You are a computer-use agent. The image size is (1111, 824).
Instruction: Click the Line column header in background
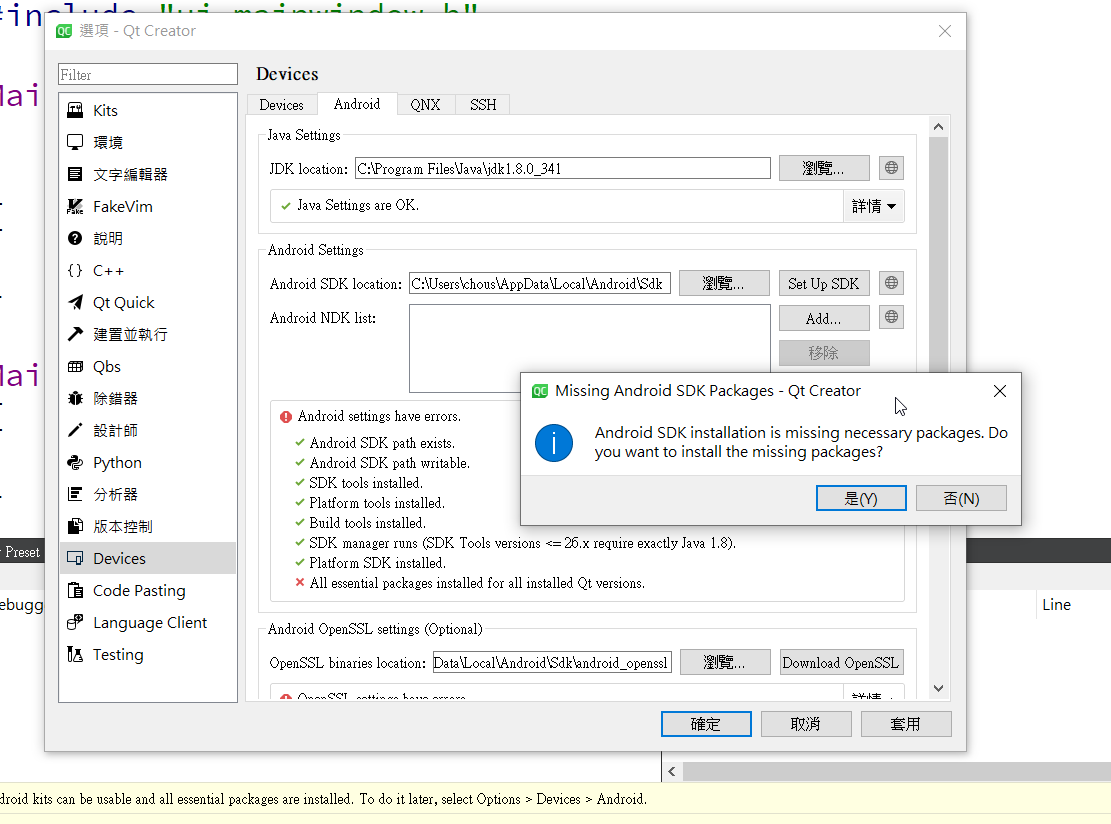1056,604
